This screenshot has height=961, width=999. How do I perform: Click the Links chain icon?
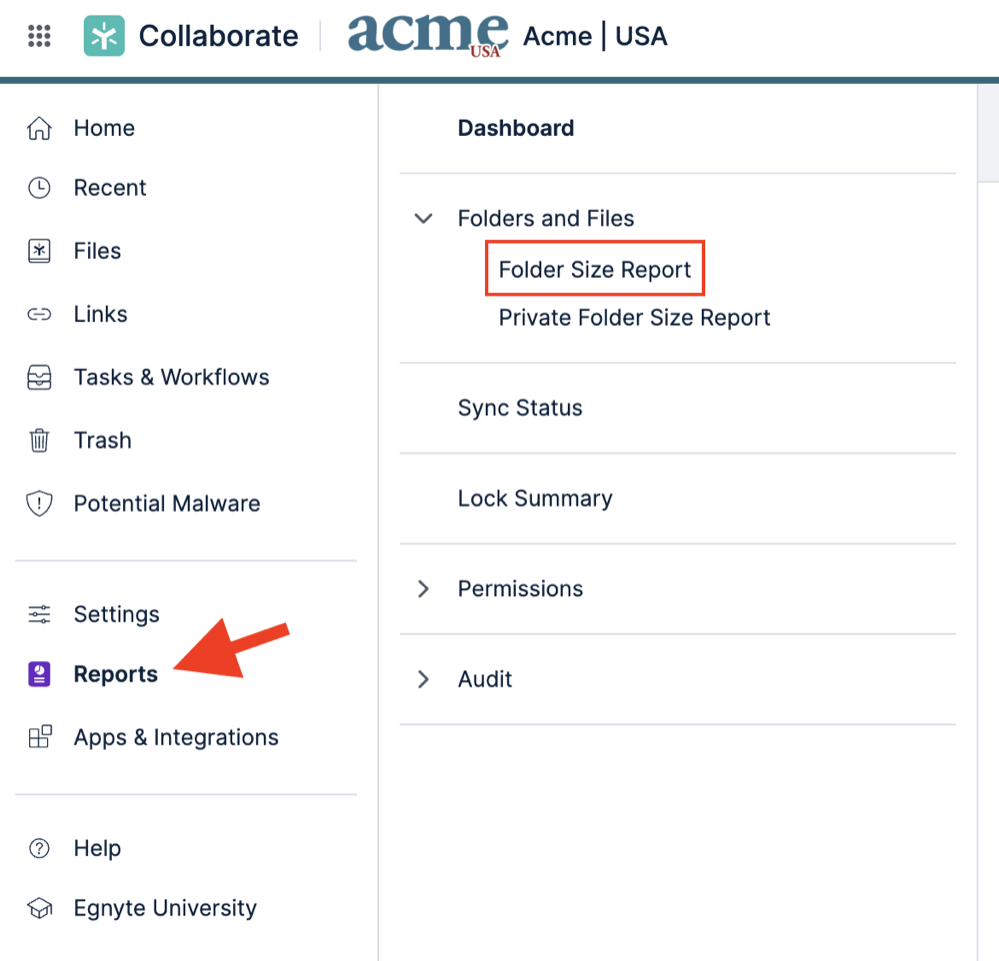click(x=39, y=314)
